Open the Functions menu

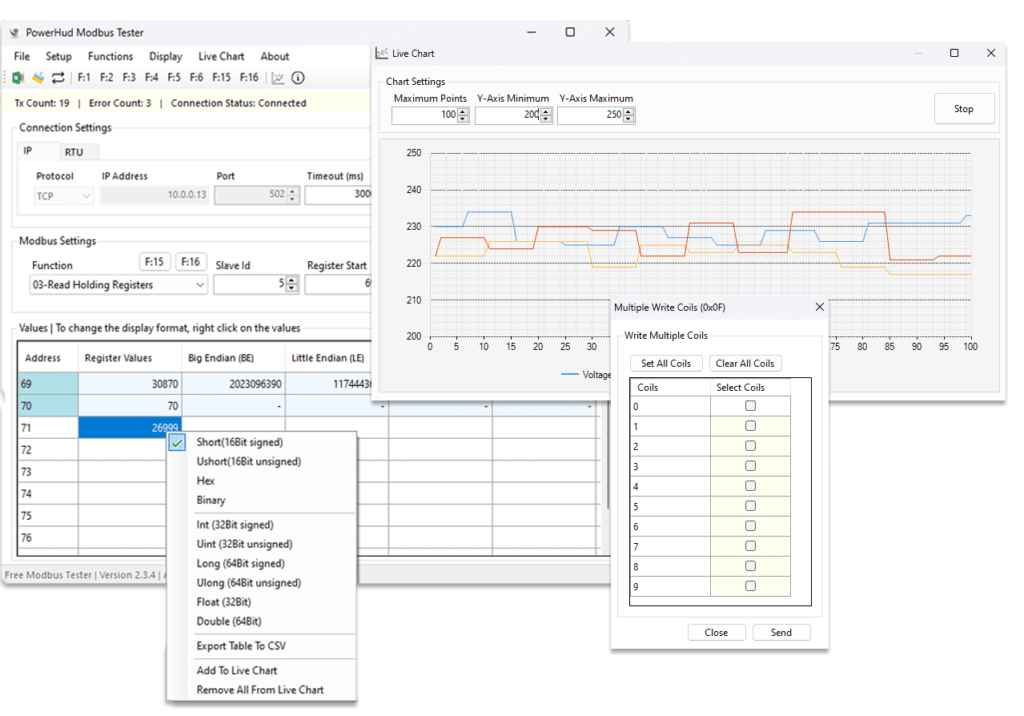coord(110,57)
